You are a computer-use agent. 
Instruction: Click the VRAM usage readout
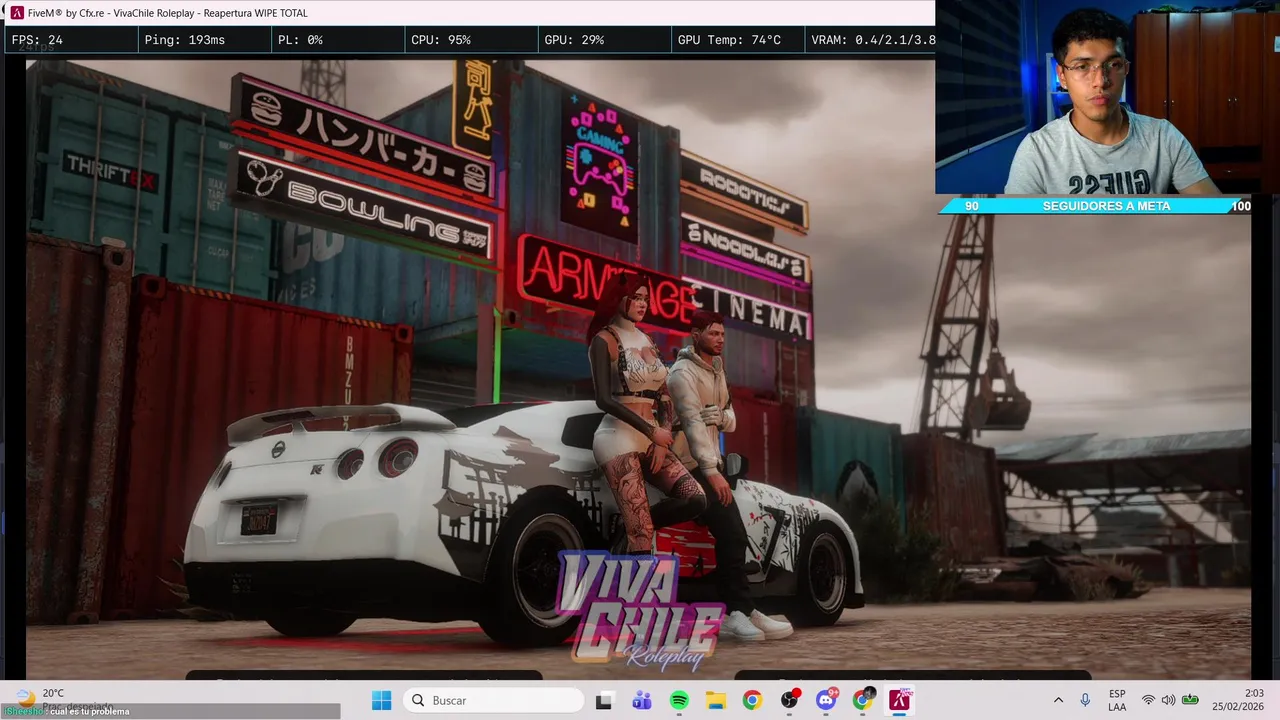pyautogui.click(x=873, y=40)
